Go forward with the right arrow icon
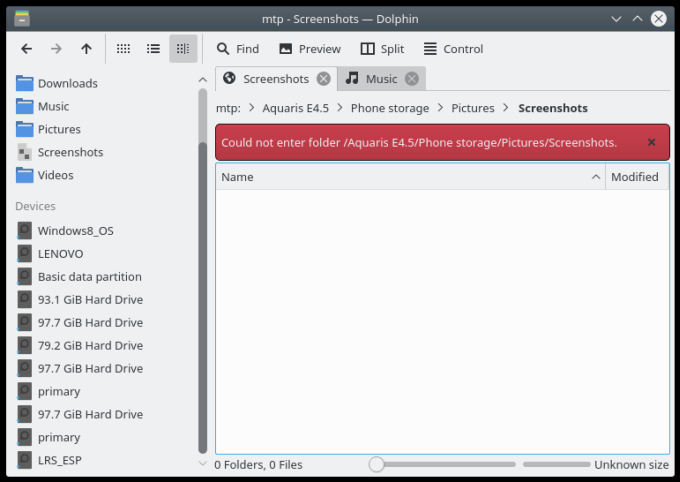The width and height of the screenshot is (680, 482). tap(56, 49)
